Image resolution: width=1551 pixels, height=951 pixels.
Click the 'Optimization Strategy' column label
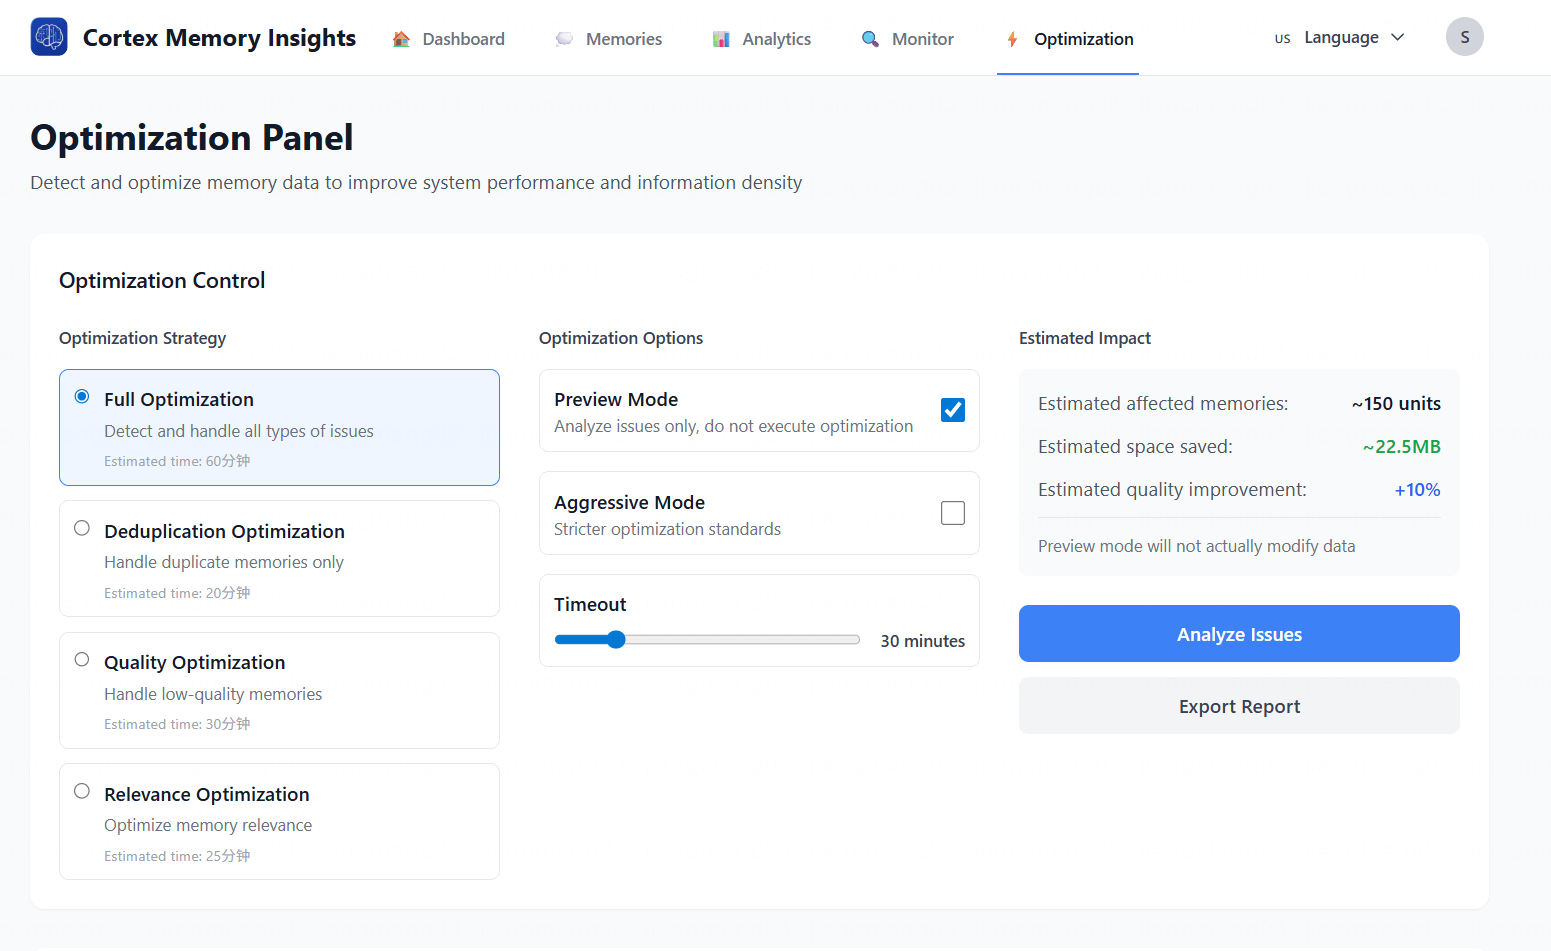point(142,338)
